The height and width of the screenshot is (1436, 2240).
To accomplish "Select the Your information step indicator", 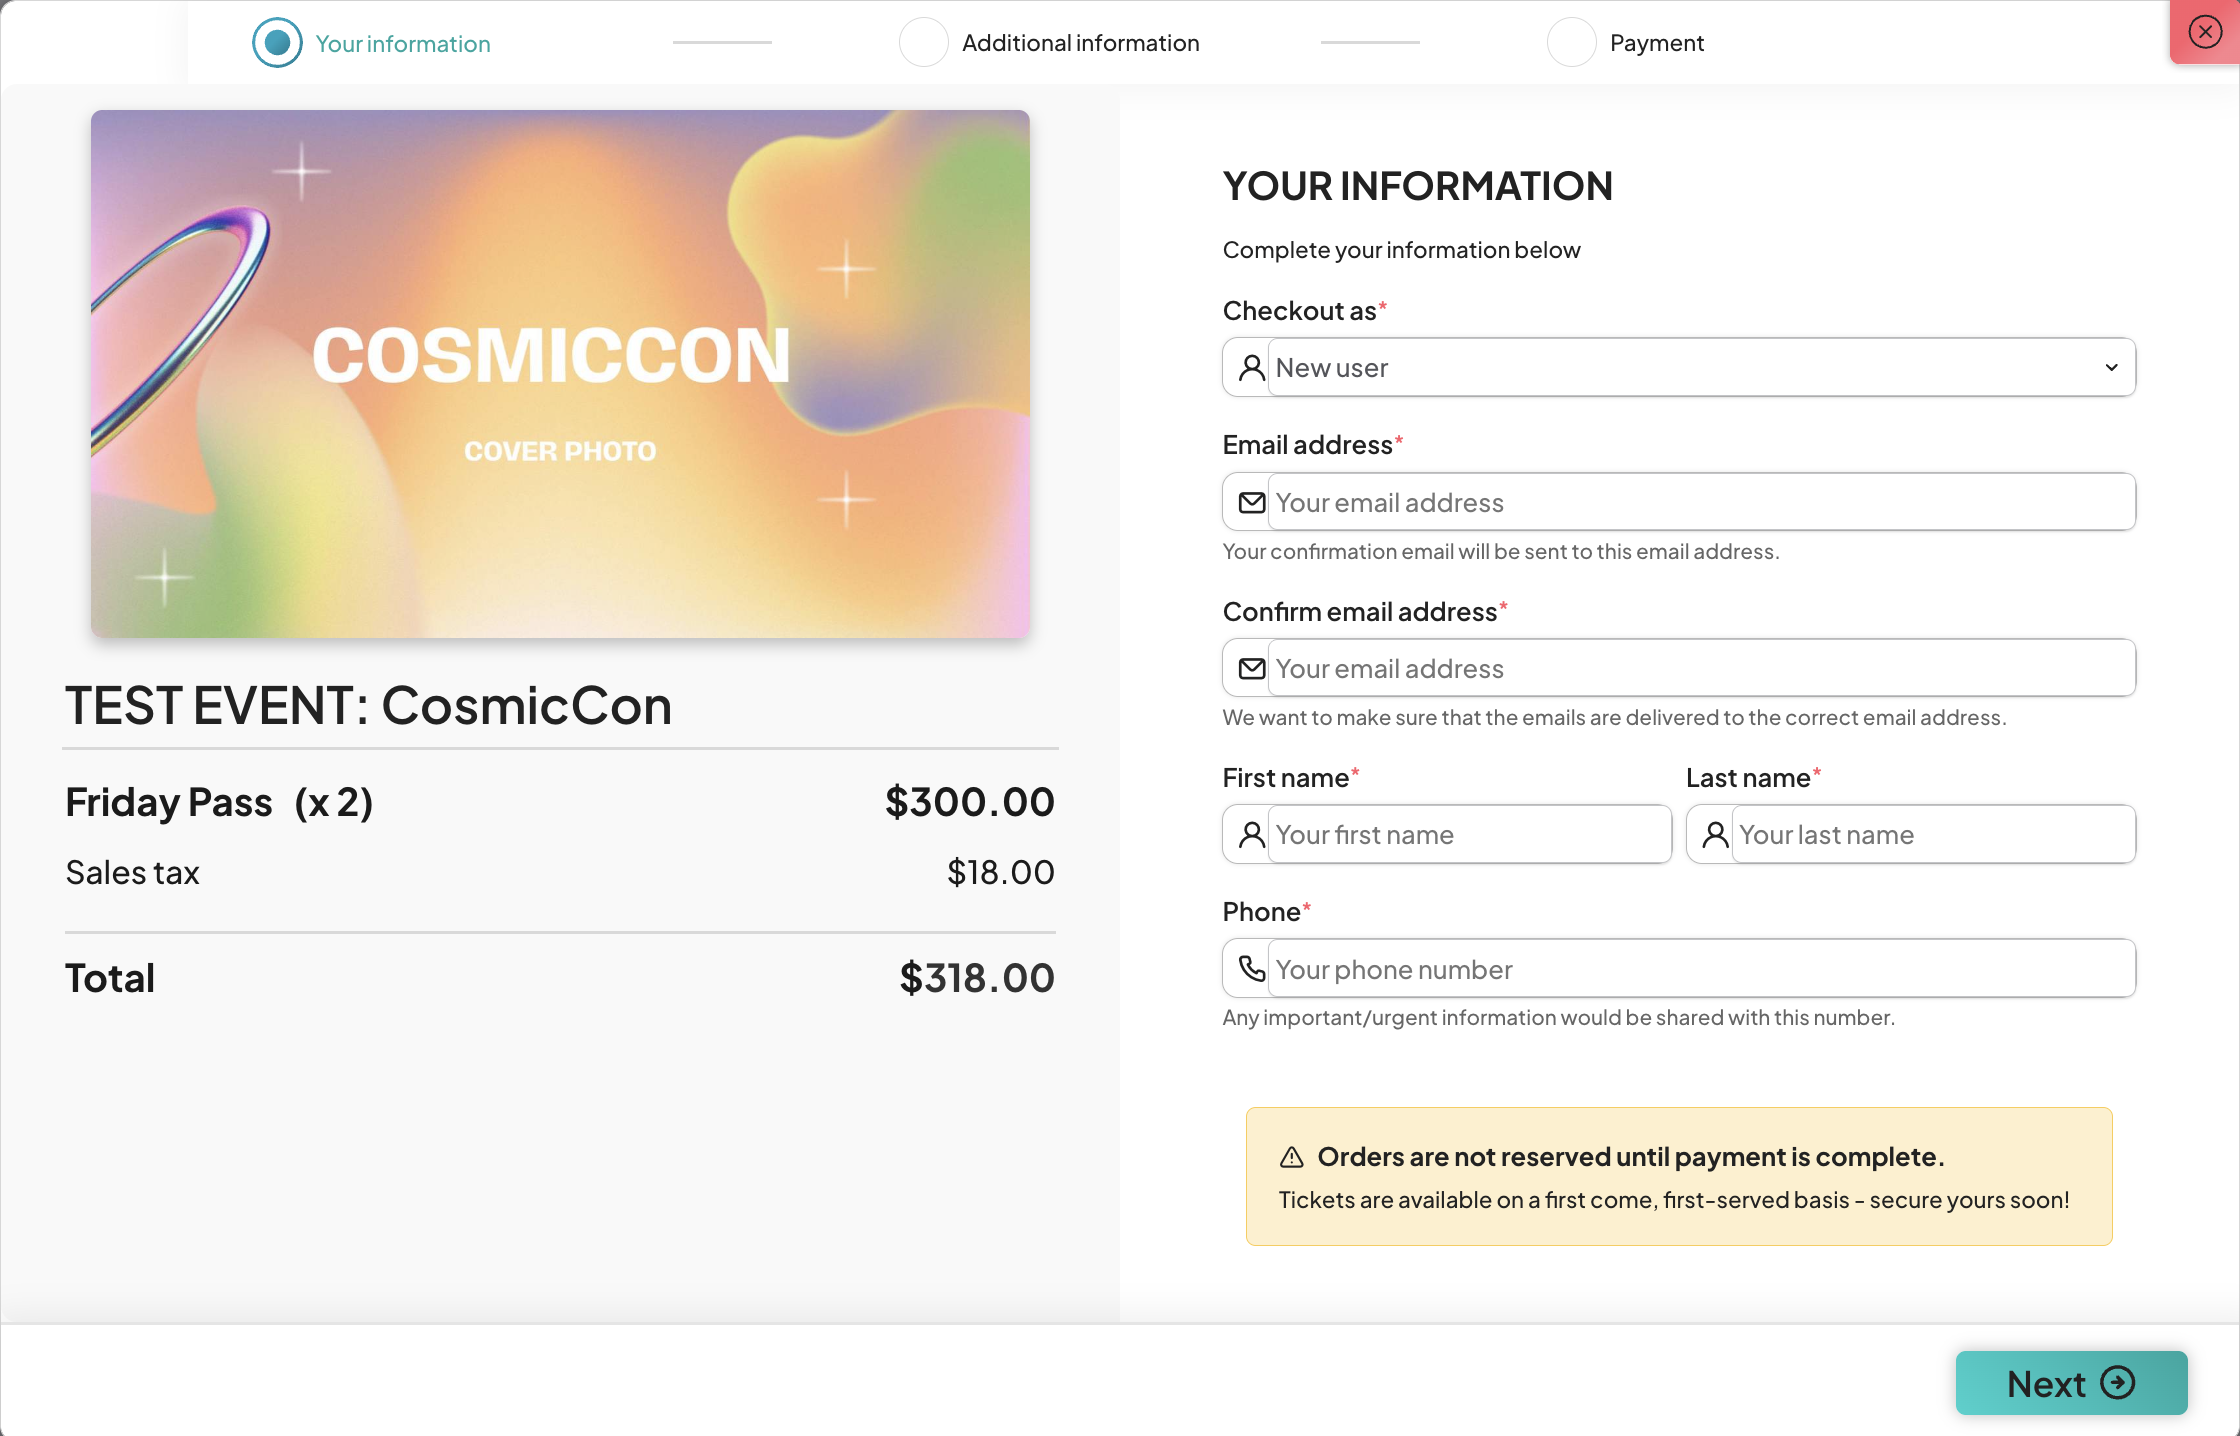I will (x=277, y=43).
